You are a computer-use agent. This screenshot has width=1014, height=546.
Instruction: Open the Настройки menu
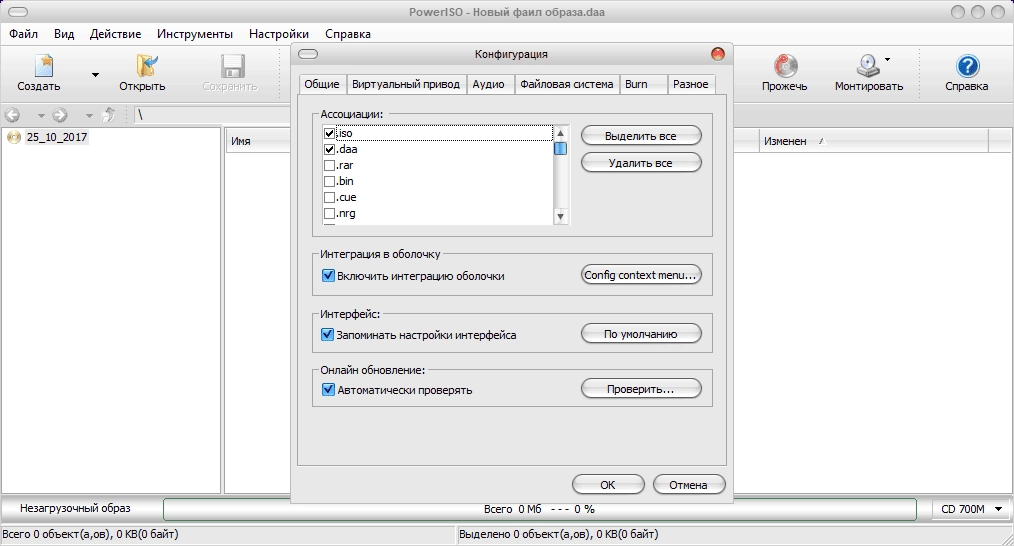click(279, 34)
